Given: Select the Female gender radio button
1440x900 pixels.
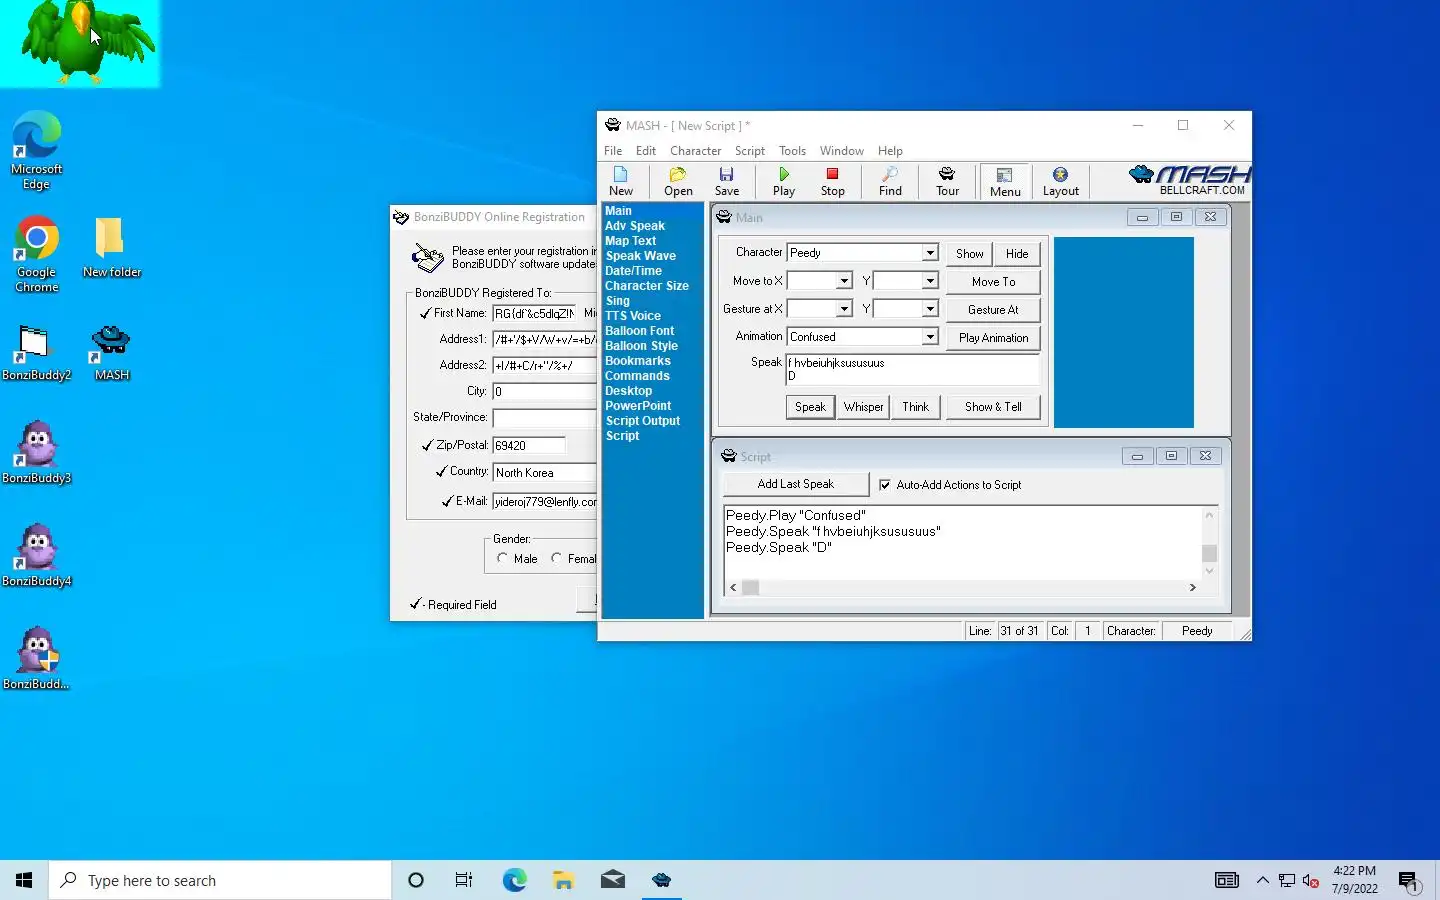Looking at the screenshot, I should [x=556, y=558].
